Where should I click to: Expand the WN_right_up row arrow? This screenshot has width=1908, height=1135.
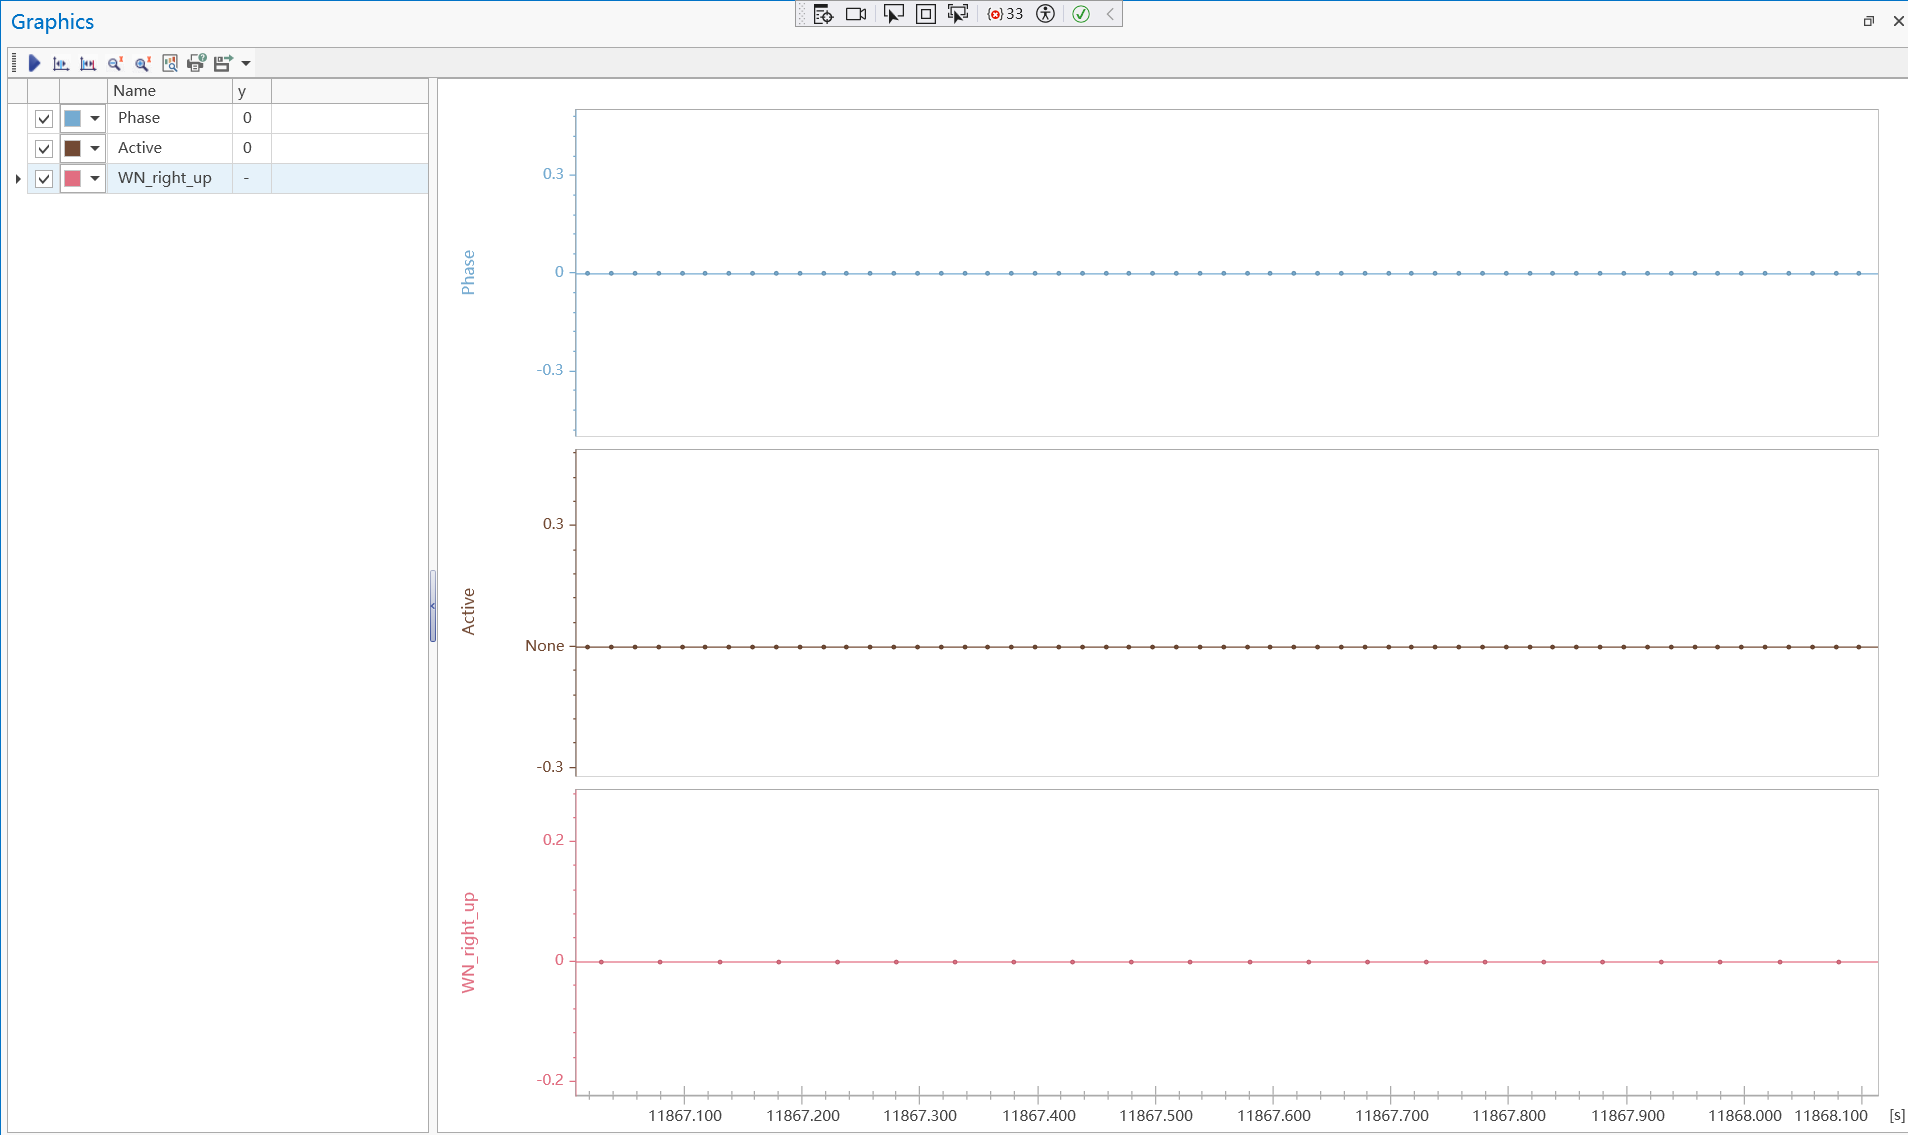pos(18,179)
